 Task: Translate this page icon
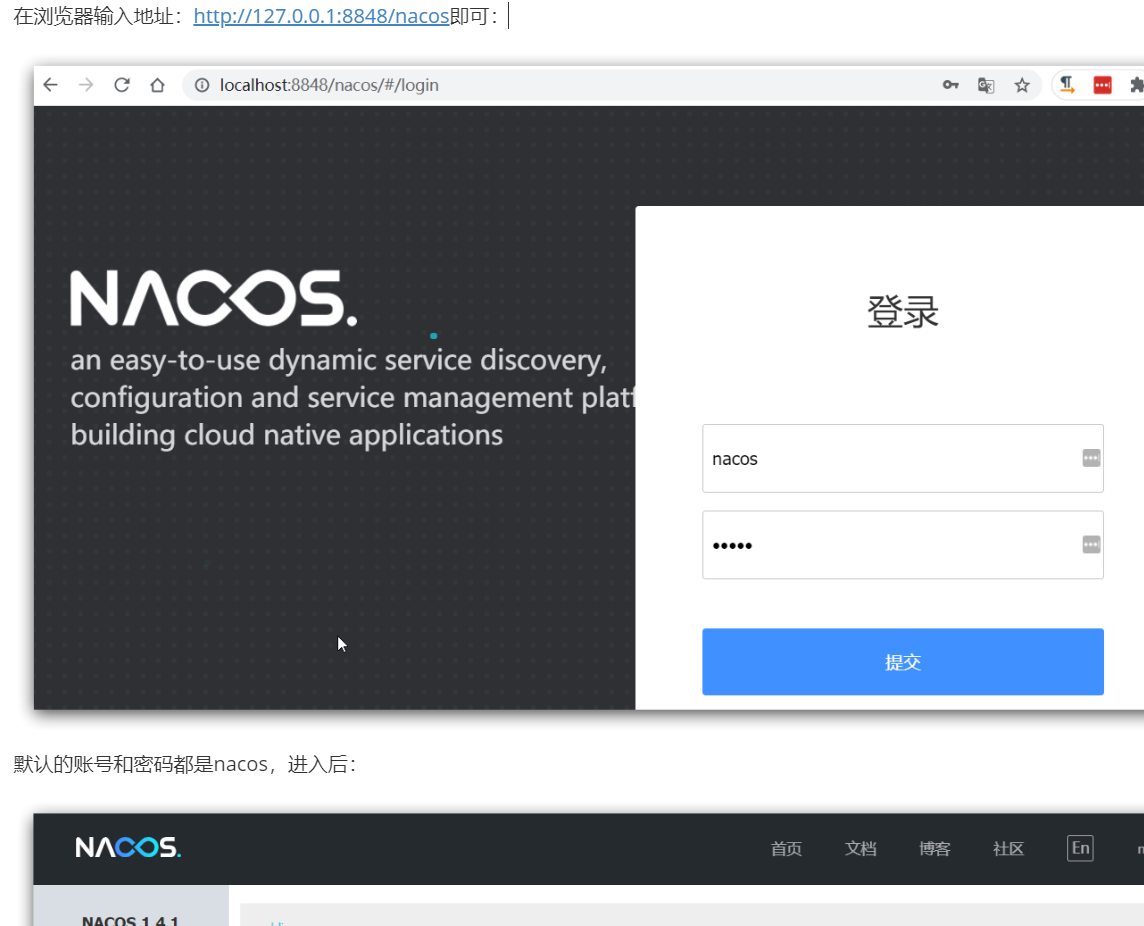pos(986,85)
